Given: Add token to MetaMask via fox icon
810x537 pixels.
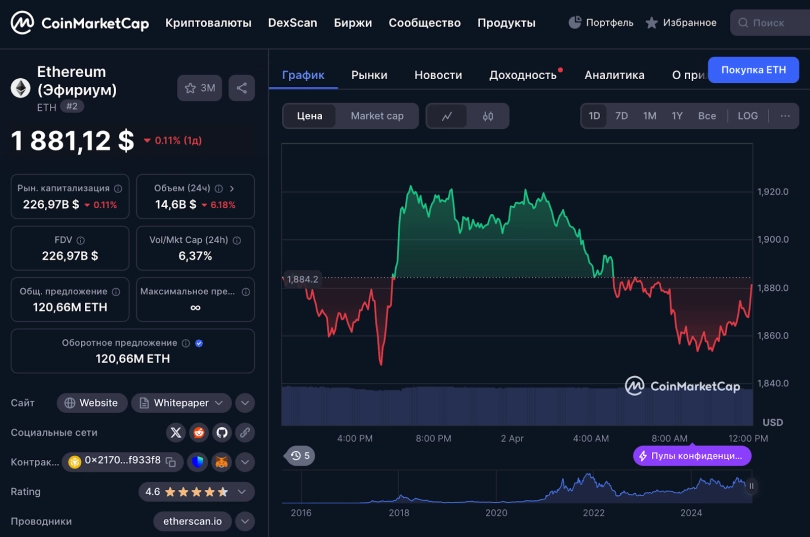Looking at the screenshot, I should click(221, 461).
